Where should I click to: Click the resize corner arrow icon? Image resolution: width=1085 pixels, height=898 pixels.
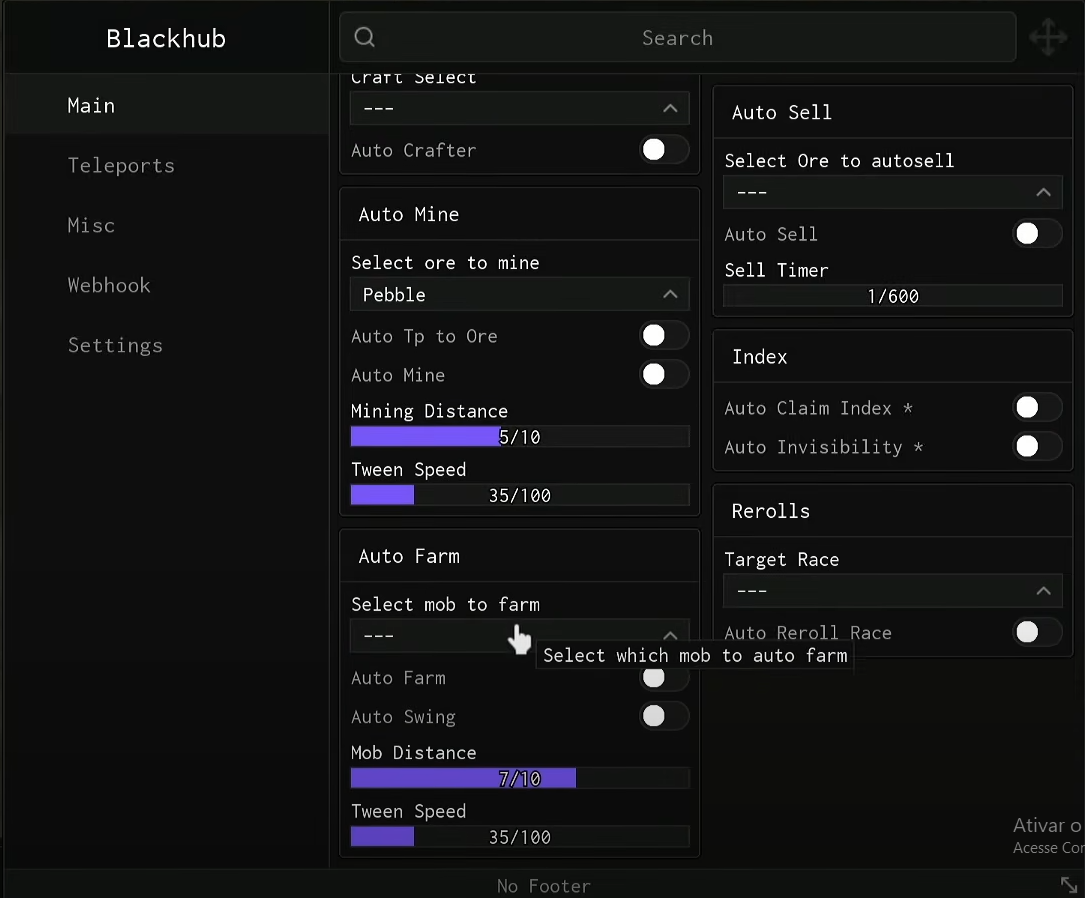[1068, 884]
